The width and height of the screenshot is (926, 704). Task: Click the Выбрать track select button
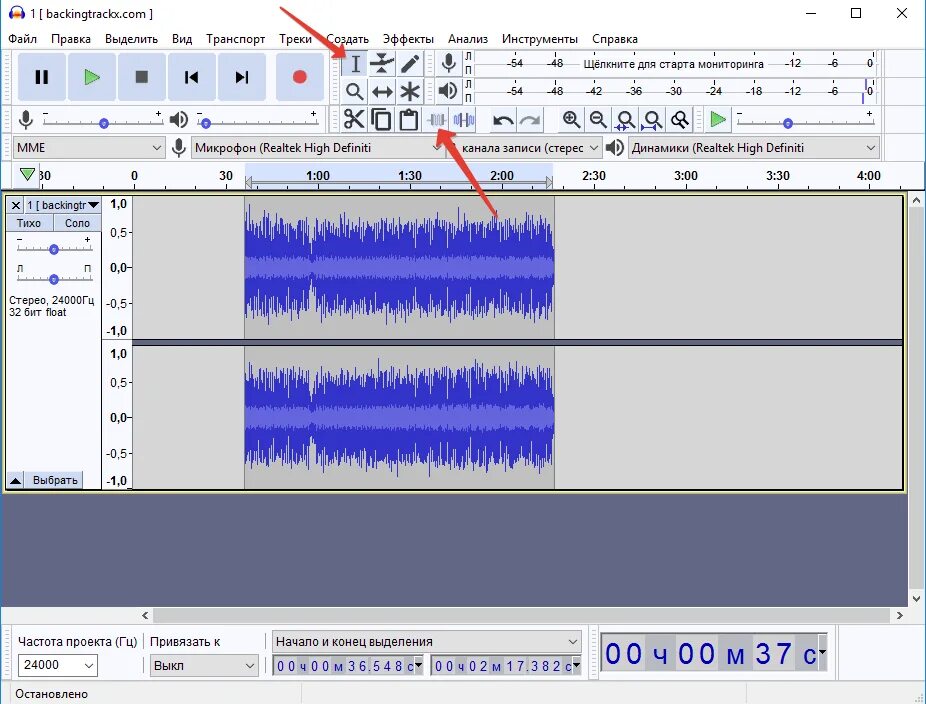[x=55, y=480]
